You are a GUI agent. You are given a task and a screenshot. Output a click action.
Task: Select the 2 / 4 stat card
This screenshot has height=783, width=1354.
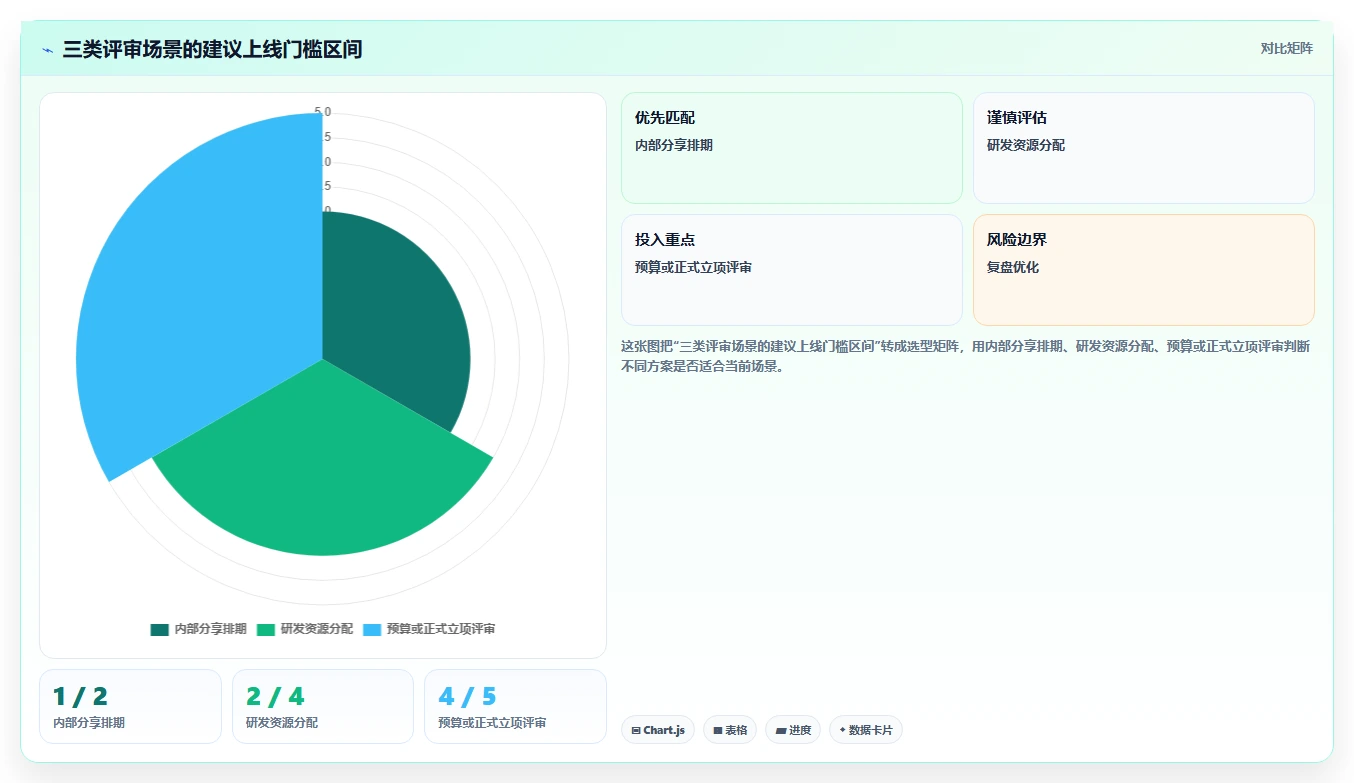[x=323, y=706]
